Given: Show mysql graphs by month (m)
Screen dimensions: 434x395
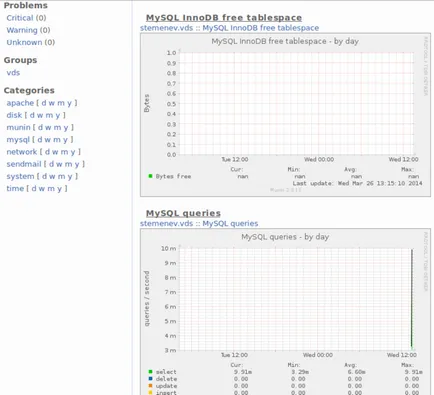Looking at the screenshot, I should [57, 140].
